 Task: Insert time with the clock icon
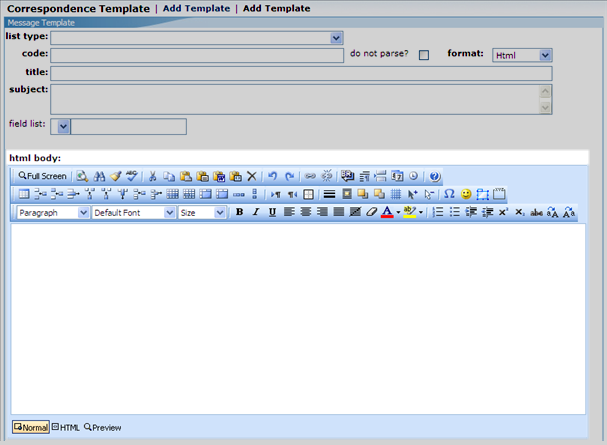[413, 176]
